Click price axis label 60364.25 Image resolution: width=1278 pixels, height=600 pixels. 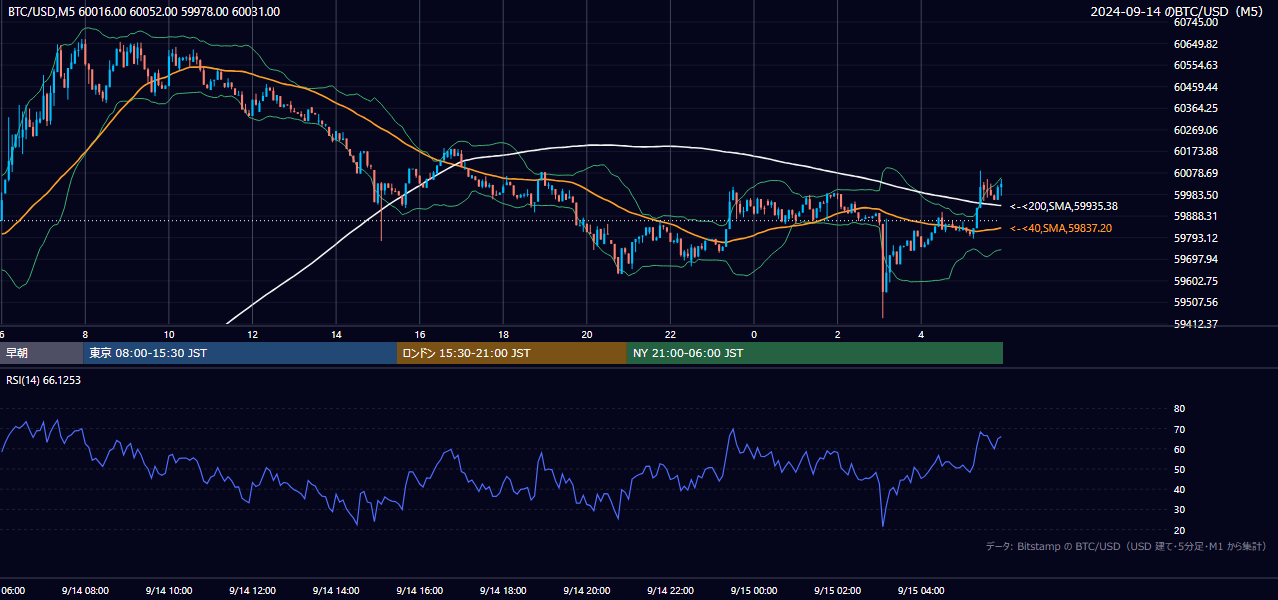coord(1195,108)
